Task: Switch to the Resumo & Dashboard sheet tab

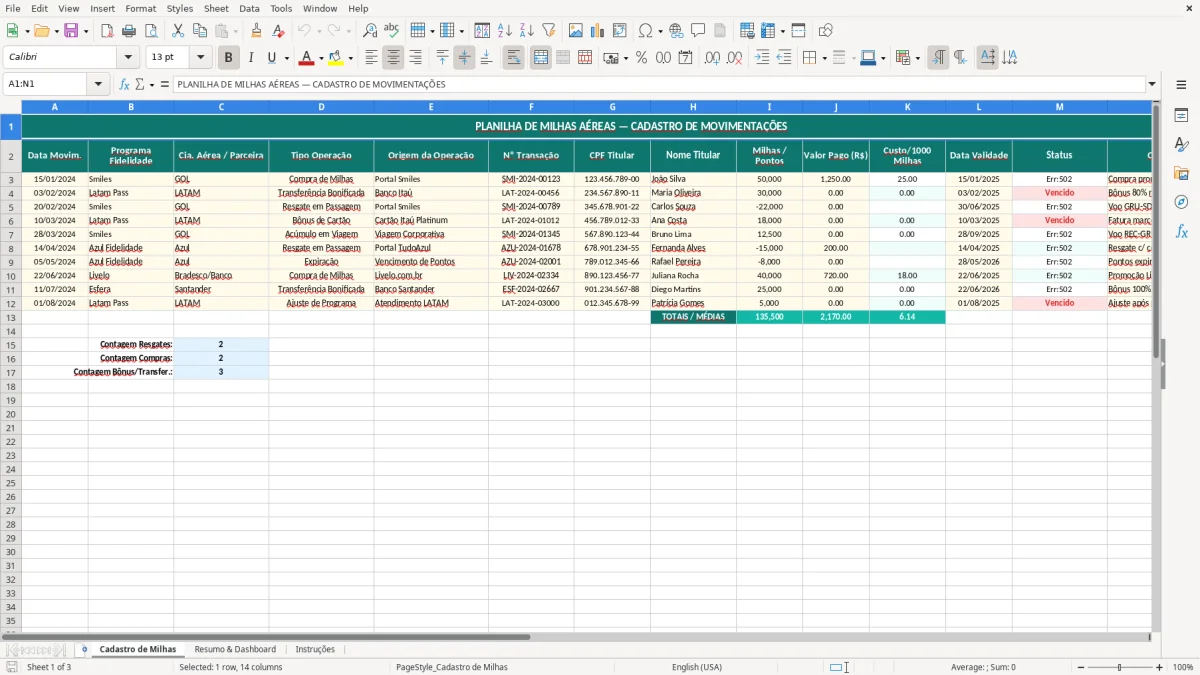Action: tap(235, 649)
